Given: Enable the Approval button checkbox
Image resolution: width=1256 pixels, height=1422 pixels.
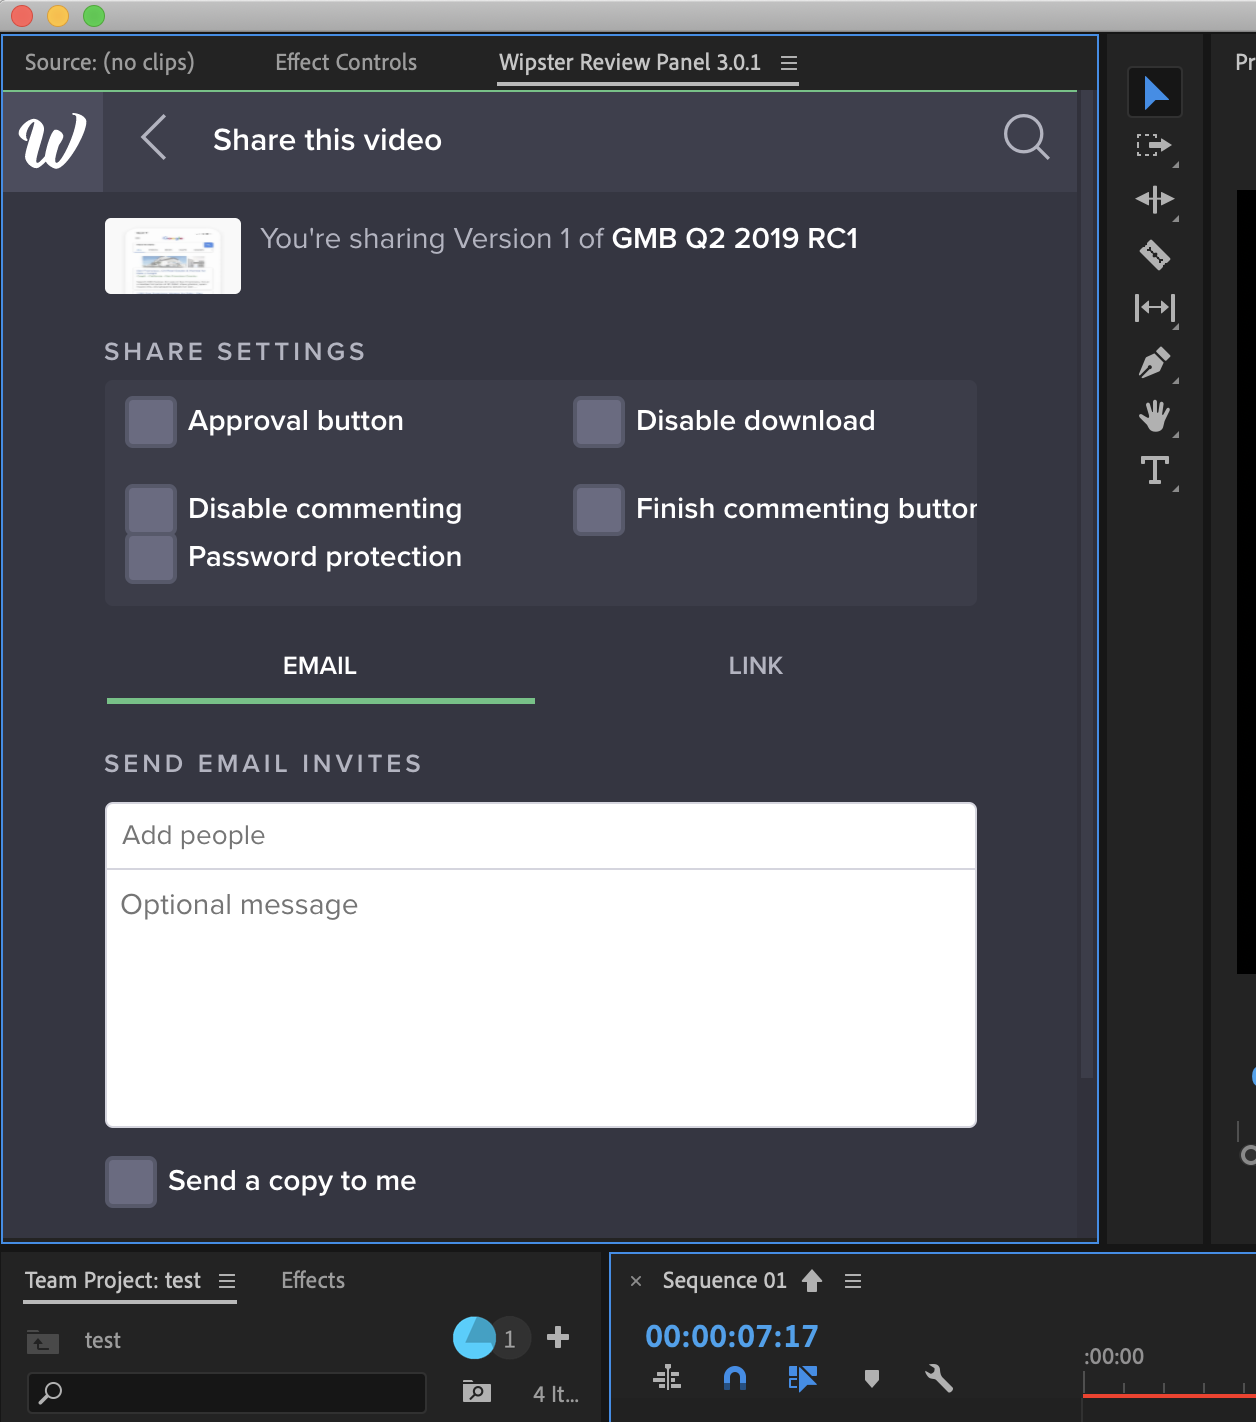Looking at the screenshot, I should pos(151,422).
